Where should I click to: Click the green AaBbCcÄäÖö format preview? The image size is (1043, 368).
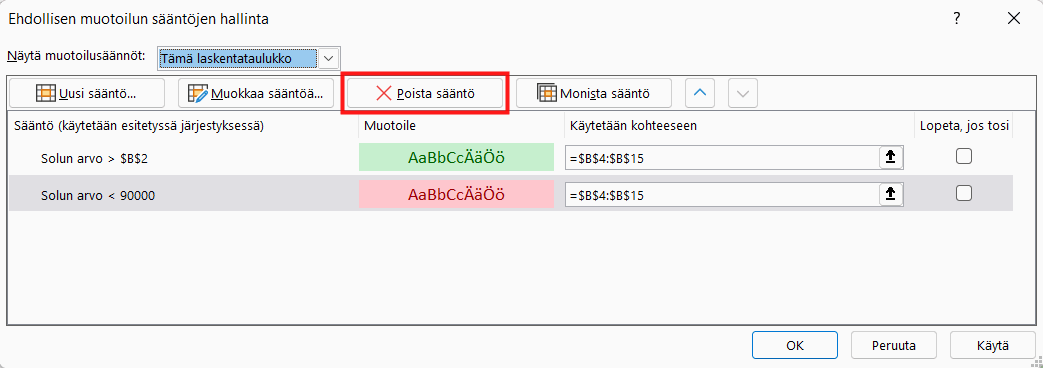click(456, 158)
